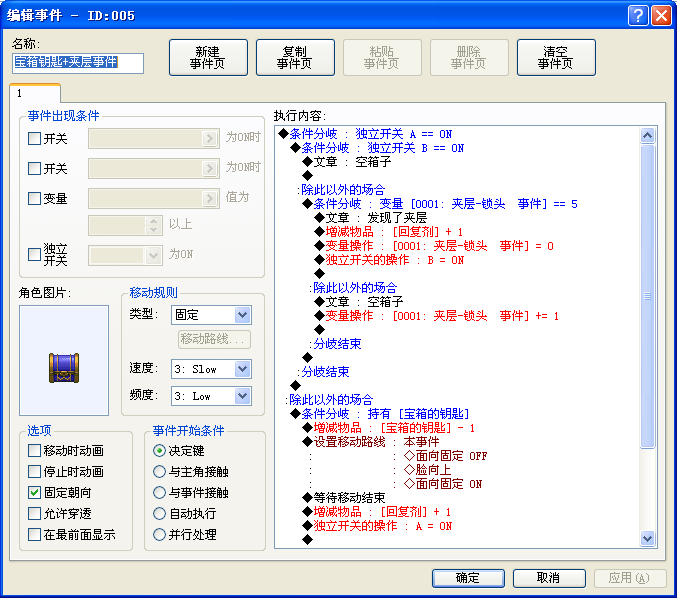677x598 pixels.
Task: Select event page tab 1
Action: click(x=35, y=93)
